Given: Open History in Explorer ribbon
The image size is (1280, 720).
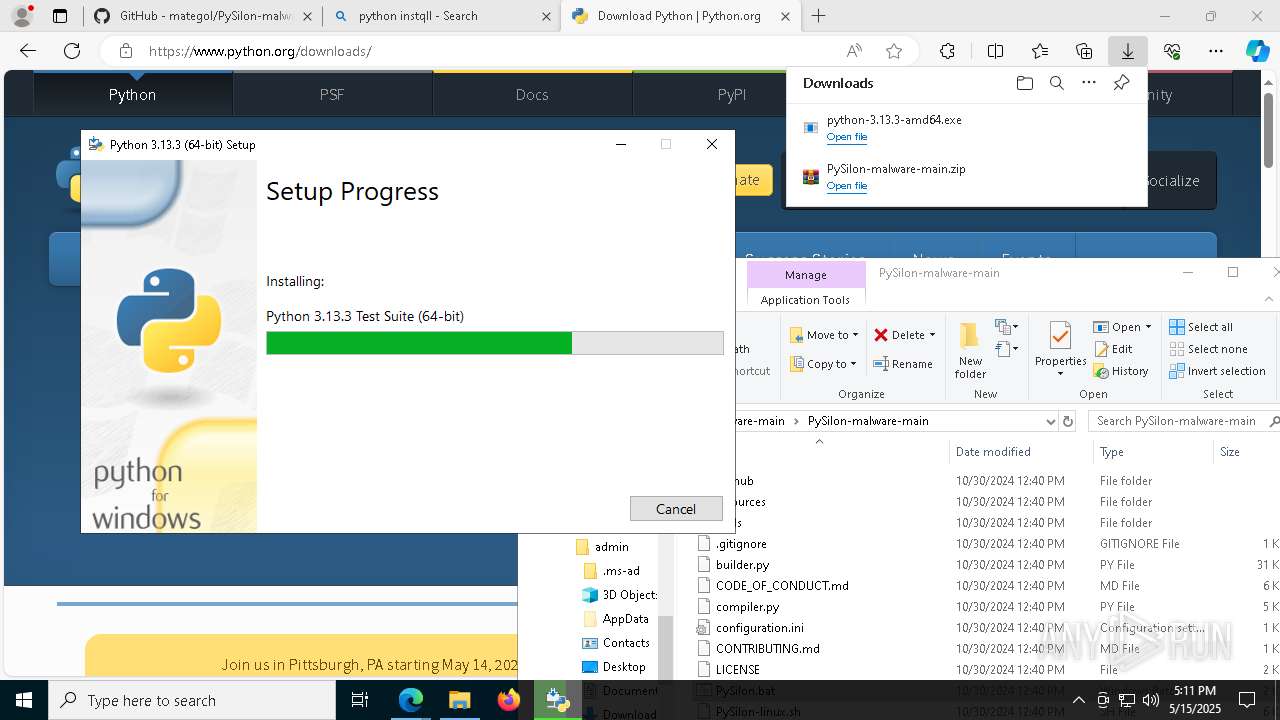Looking at the screenshot, I should [x=1121, y=371].
